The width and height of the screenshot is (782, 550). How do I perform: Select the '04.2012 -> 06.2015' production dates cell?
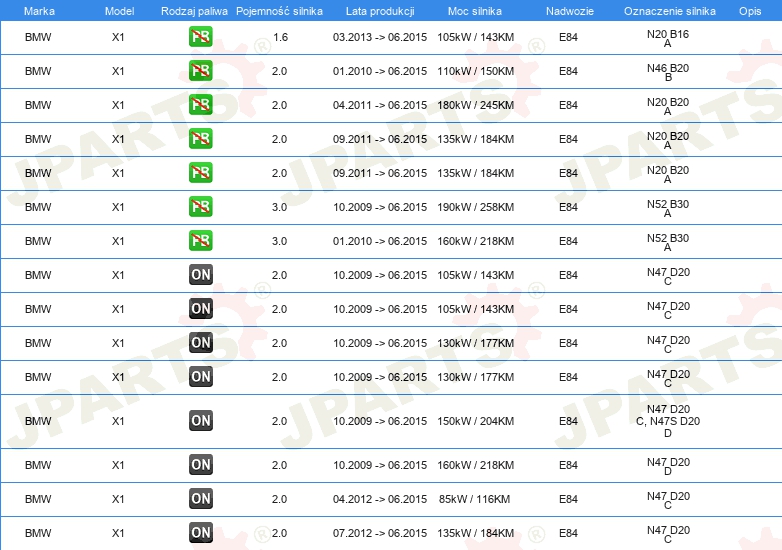(380, 499)
